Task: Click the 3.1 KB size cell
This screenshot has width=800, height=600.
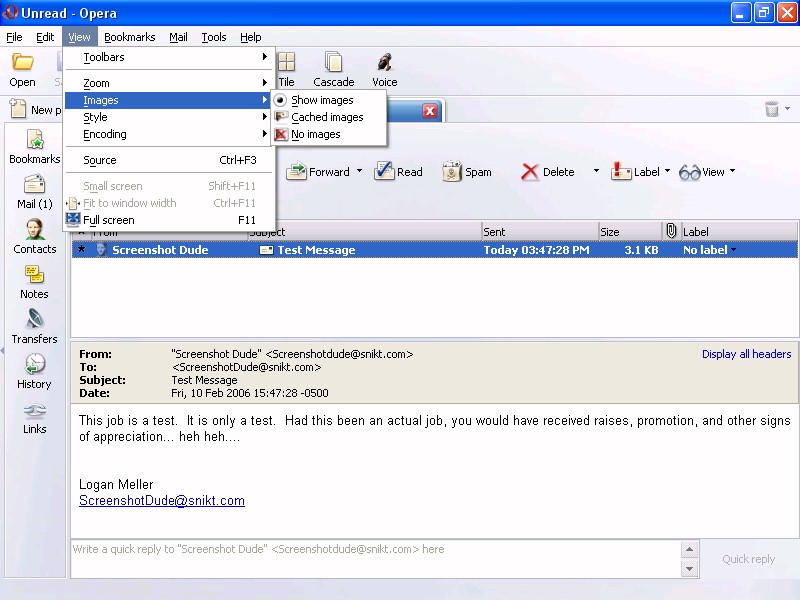Action: click(641, 250)
